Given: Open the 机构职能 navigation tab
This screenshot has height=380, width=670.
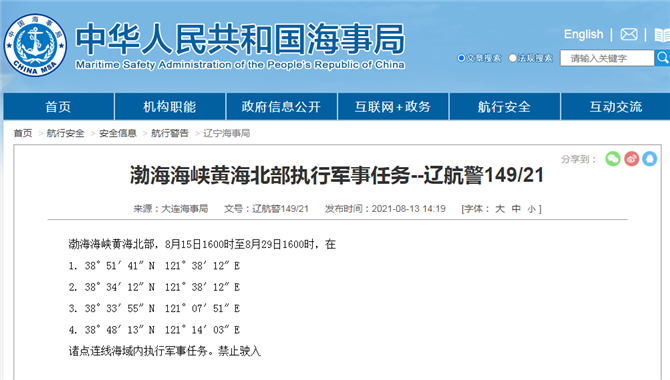Looking at the screenshot, I should tap(170, 106).
